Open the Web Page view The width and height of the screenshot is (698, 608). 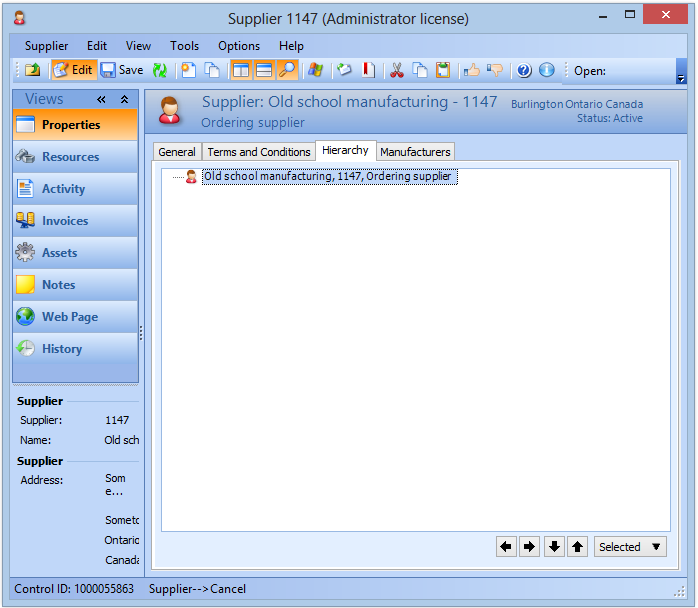coord(75,317)
